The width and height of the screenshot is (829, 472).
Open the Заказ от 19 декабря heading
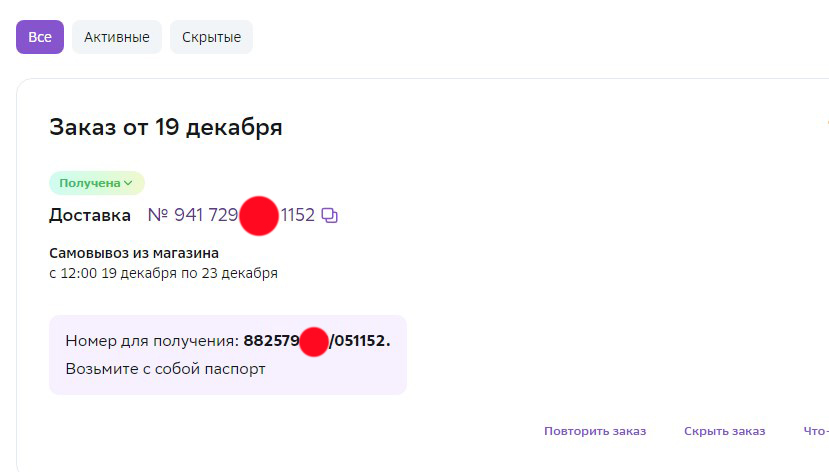pyautogui.click(x=165, y=127)
